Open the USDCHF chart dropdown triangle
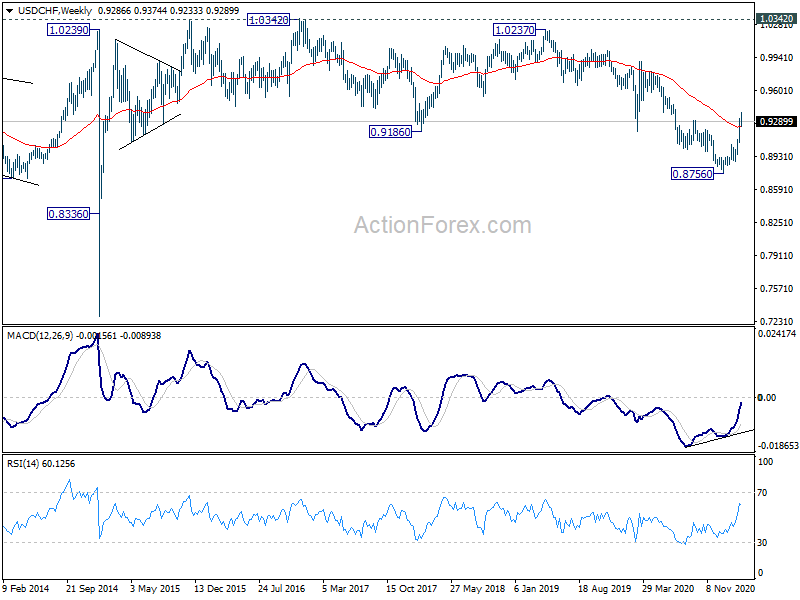The height and width of the screenshot is (600, 800). (9, 11)
